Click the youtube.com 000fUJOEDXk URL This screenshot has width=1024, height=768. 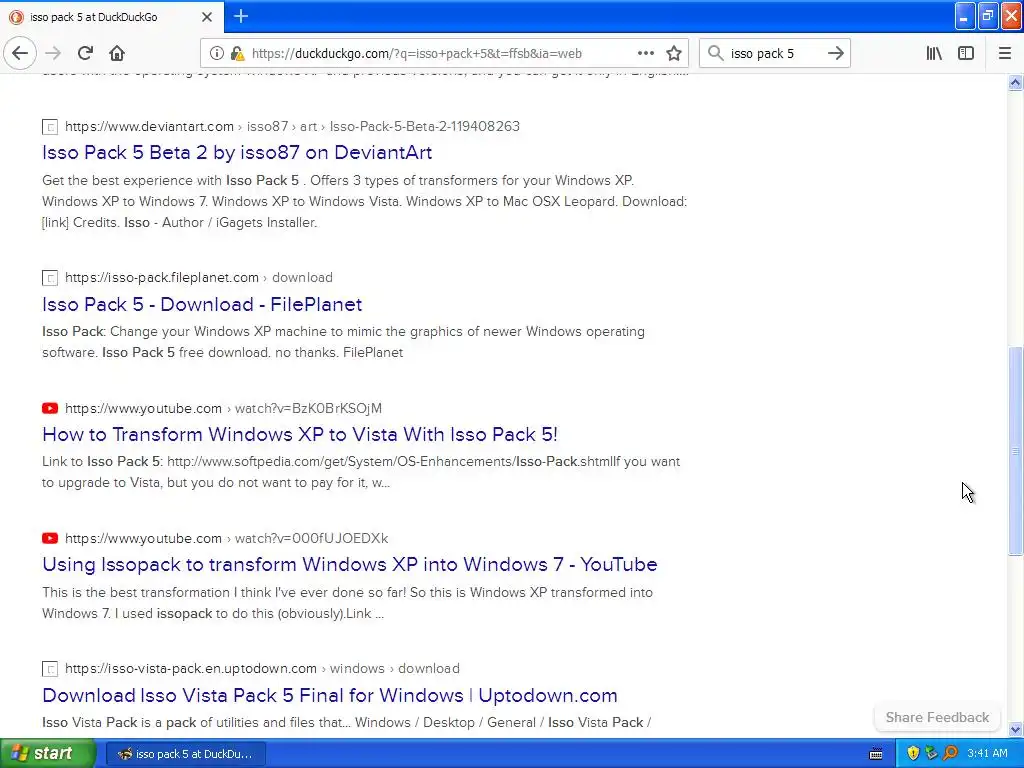[x=227, y=538]
